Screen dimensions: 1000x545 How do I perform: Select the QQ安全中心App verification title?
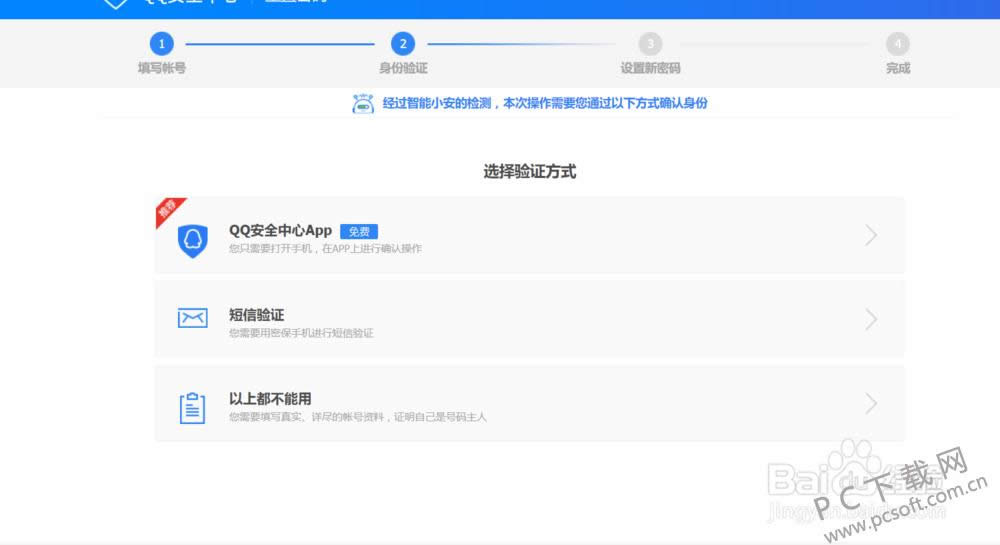[281, 230]
